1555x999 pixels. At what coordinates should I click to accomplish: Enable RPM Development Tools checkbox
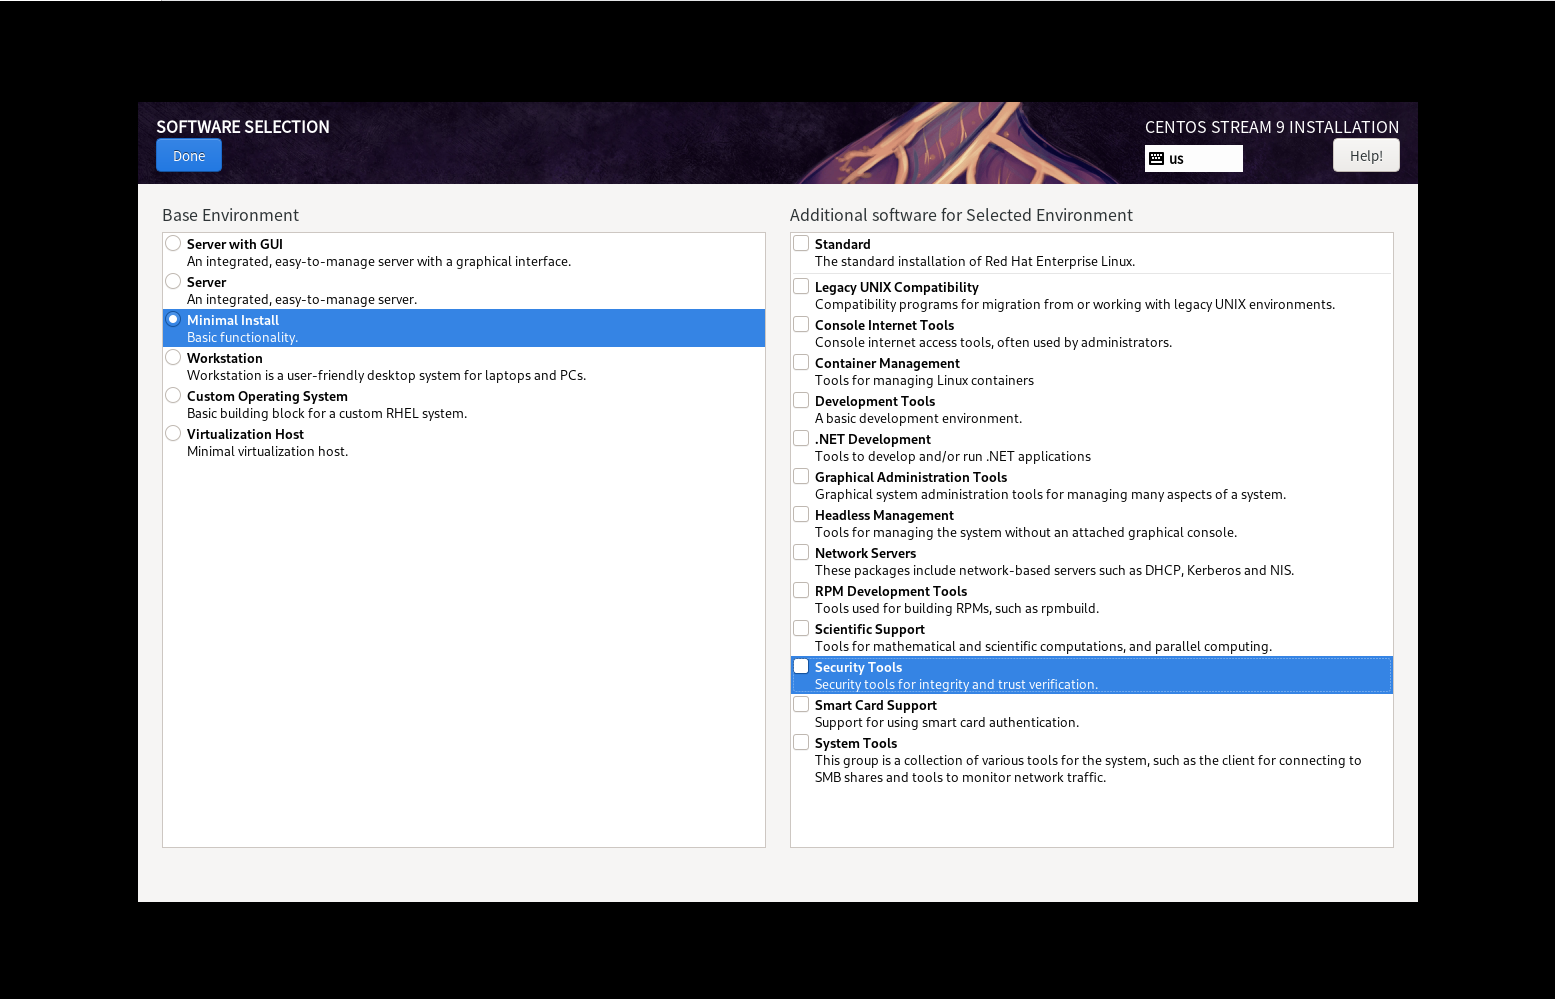[801, 590]
